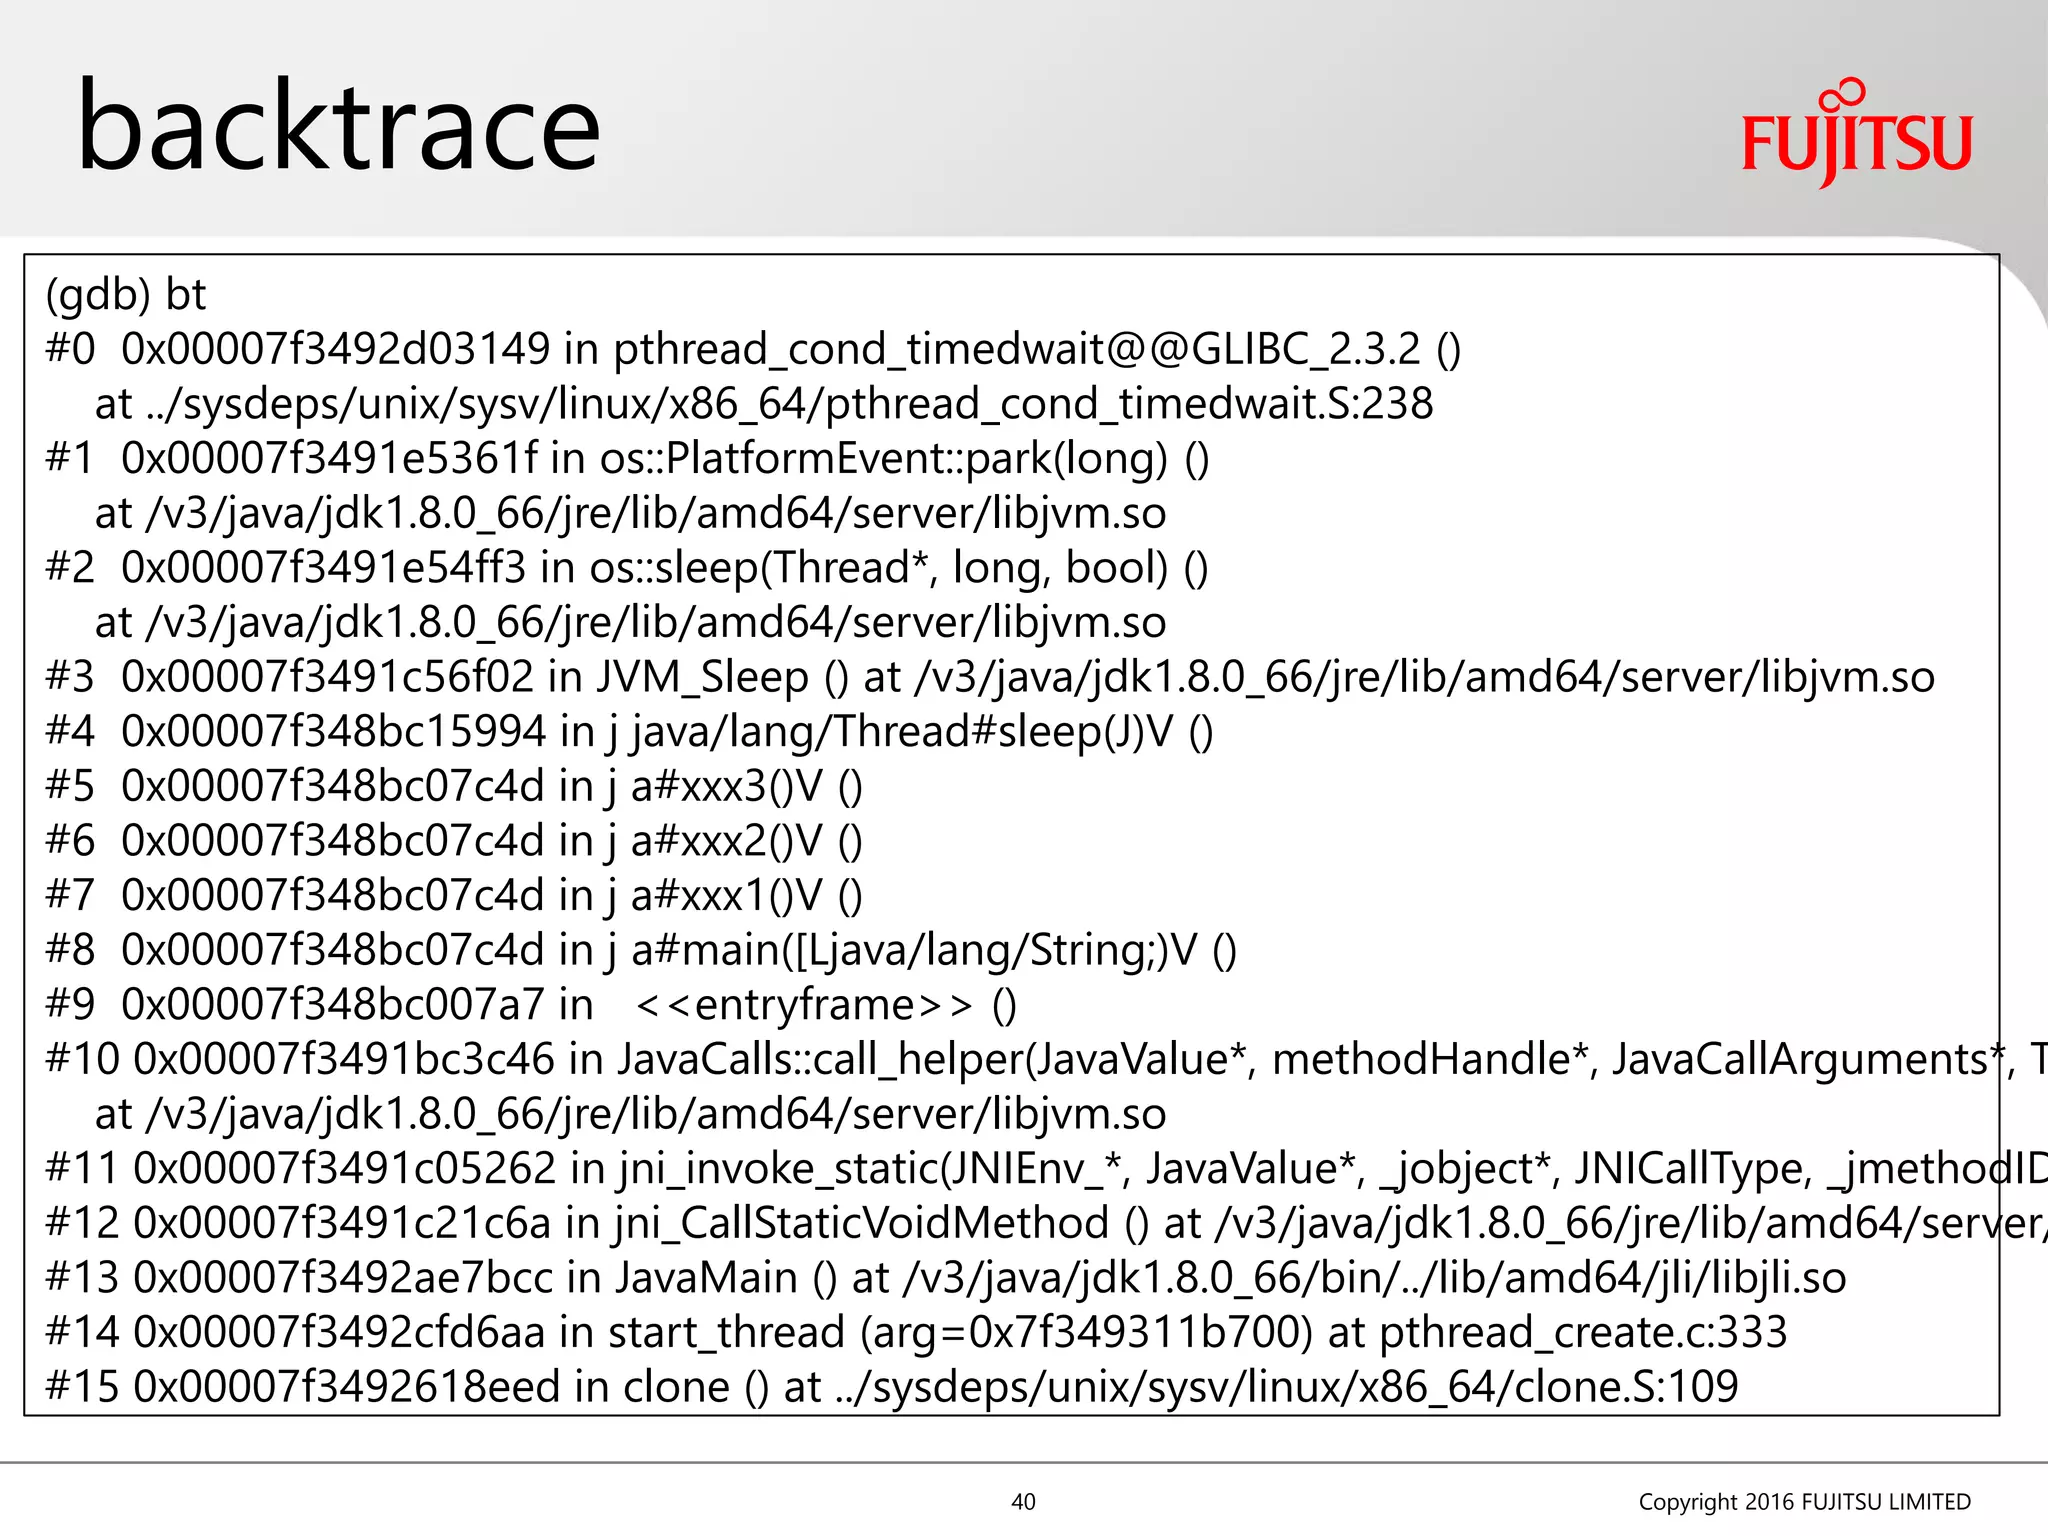Viewport: 2048px width, 1536px height.
Task: Click frame #5 a#xxx3()V line
Action: [454, 786]
